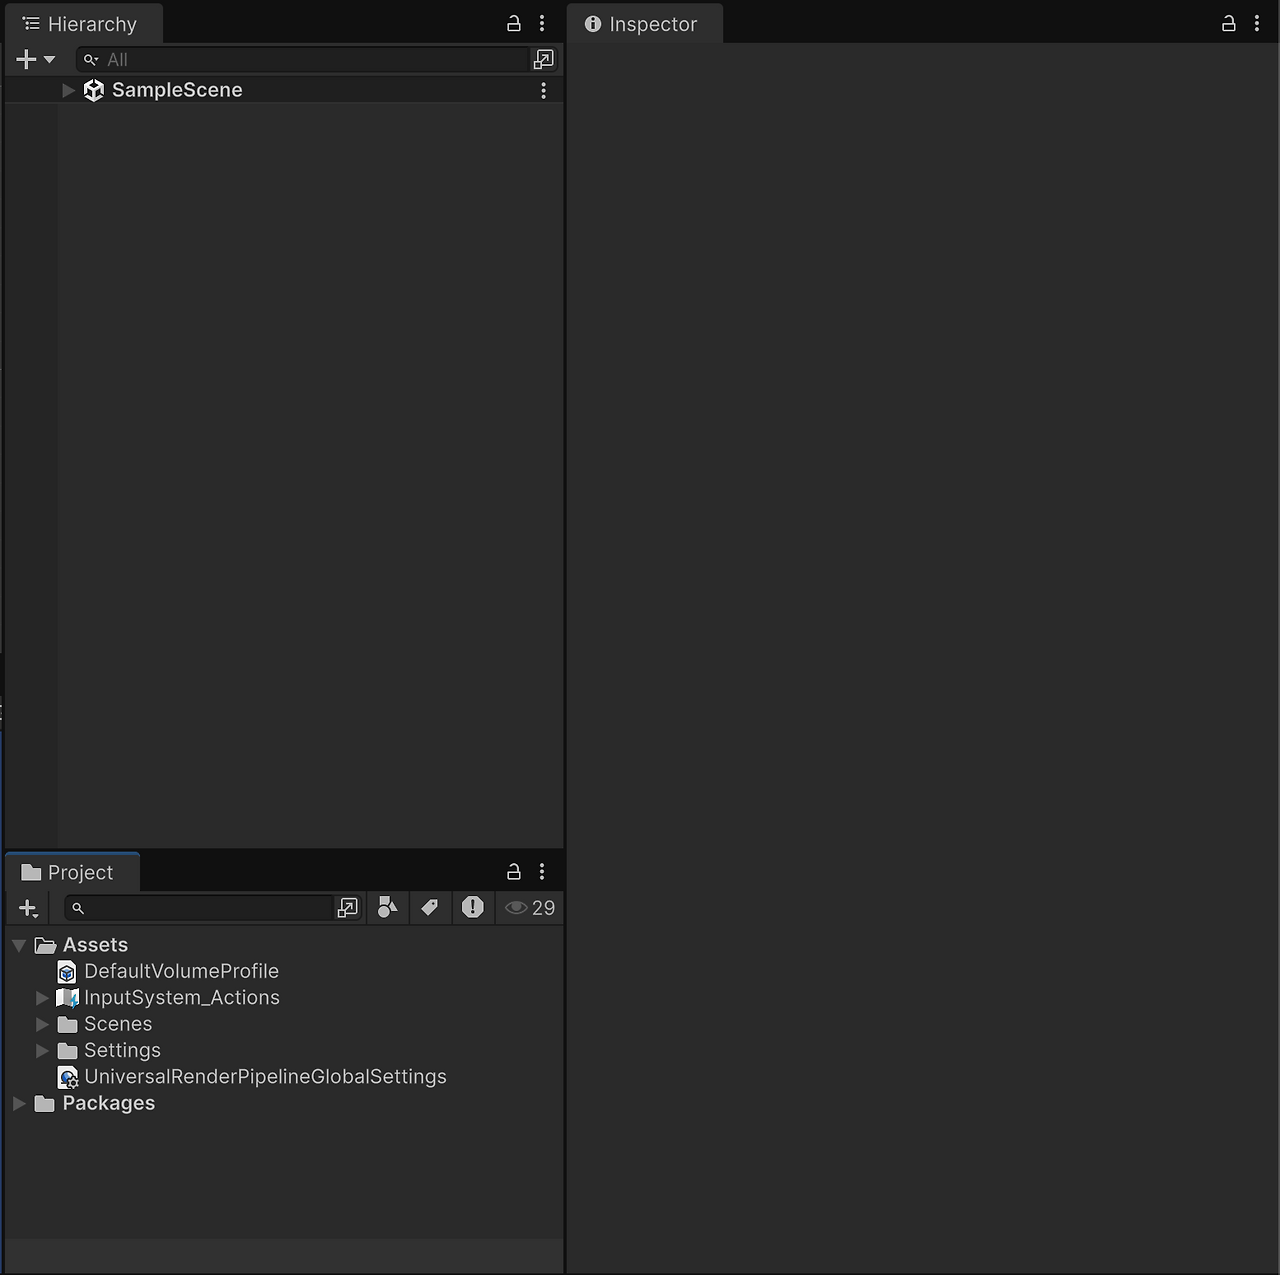1280x1275 pixels.
Task: Select the Settings folder
Action: coord(284,1050)
